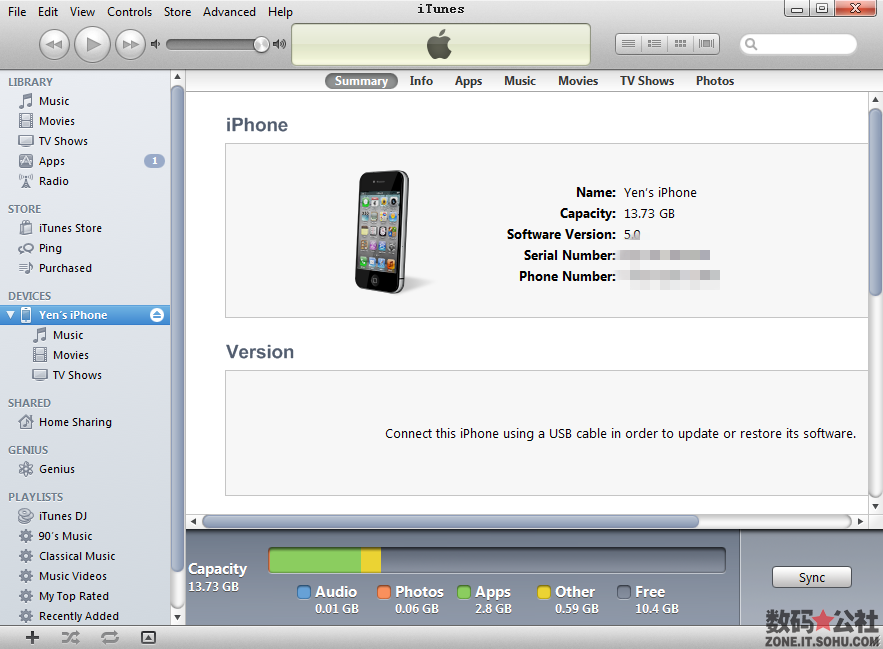Switch to the Apps tab
The width and height of the screenshot is (883, 649).
(468, 81)
